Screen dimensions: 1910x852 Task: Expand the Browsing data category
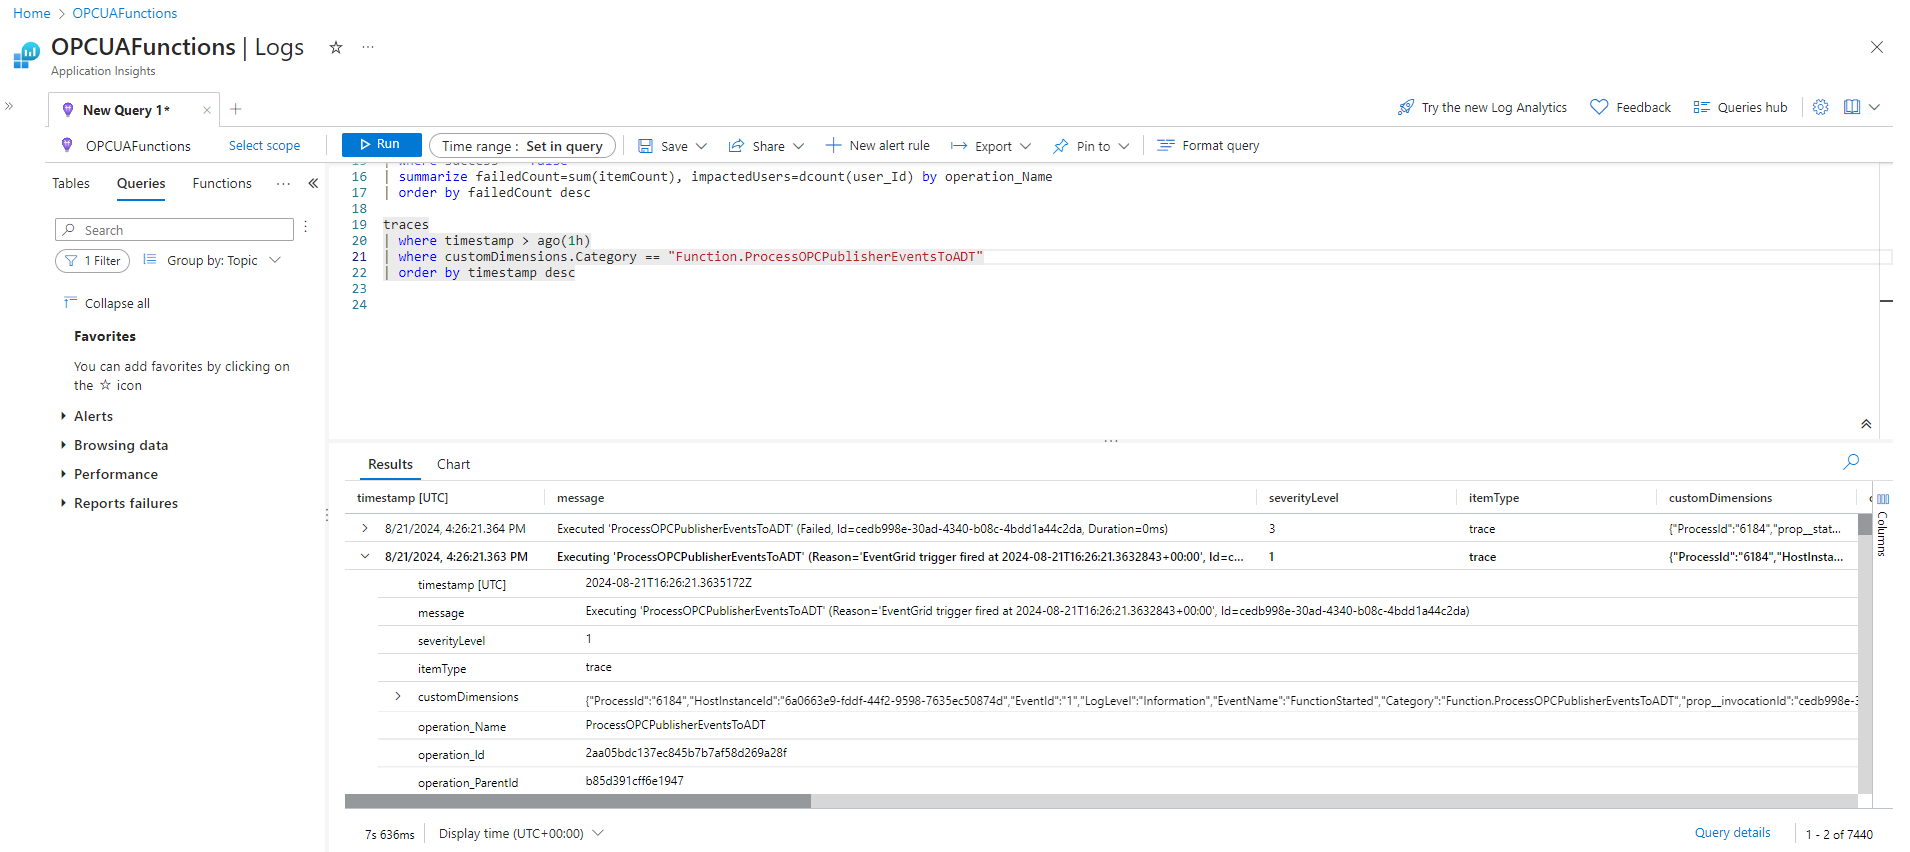[64, 445]
